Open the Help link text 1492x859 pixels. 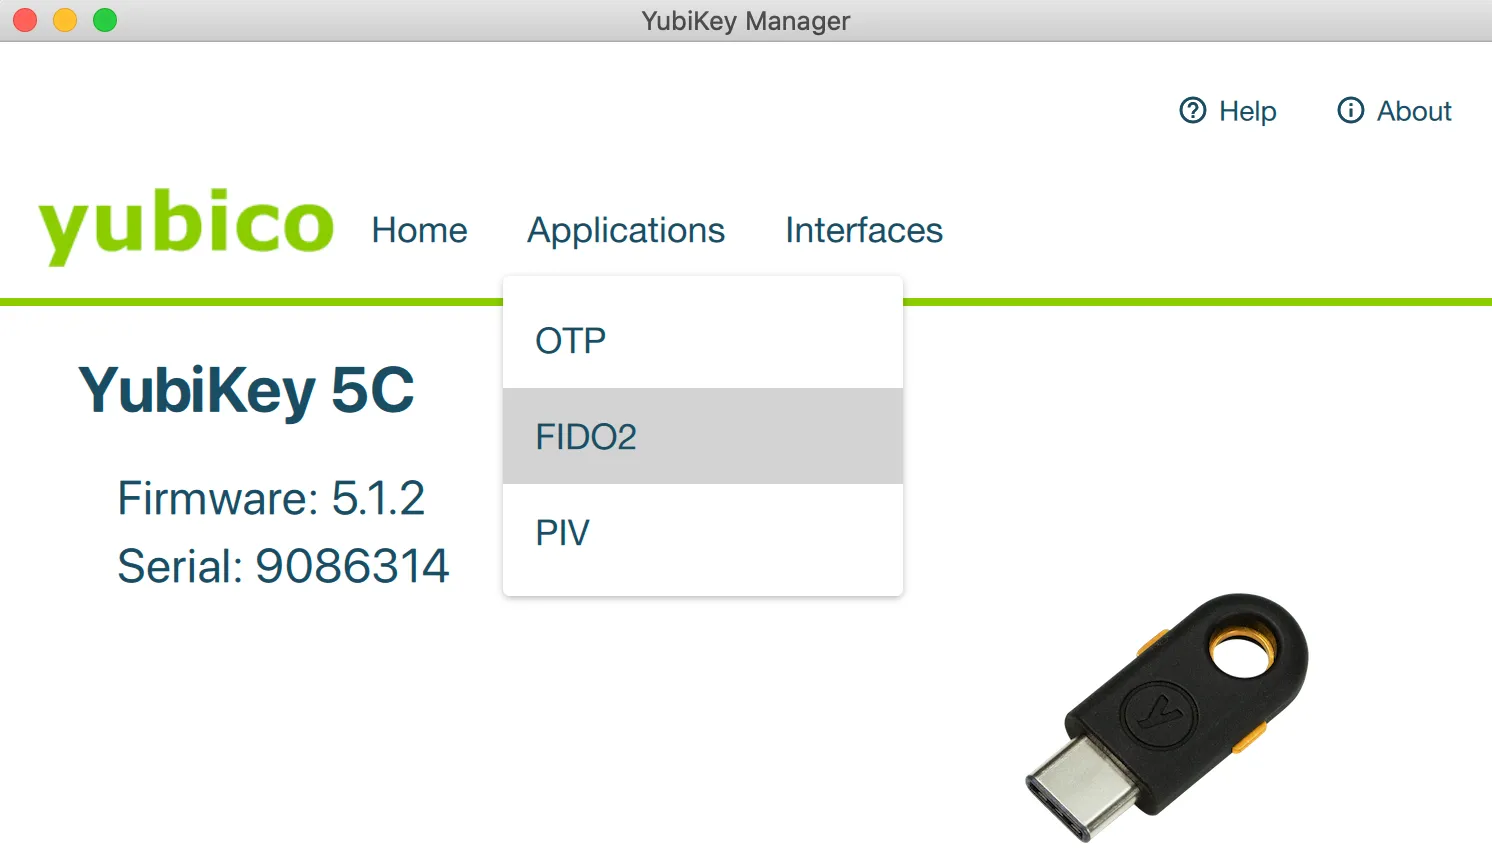pyautogui.click(x=1247, y=111)
